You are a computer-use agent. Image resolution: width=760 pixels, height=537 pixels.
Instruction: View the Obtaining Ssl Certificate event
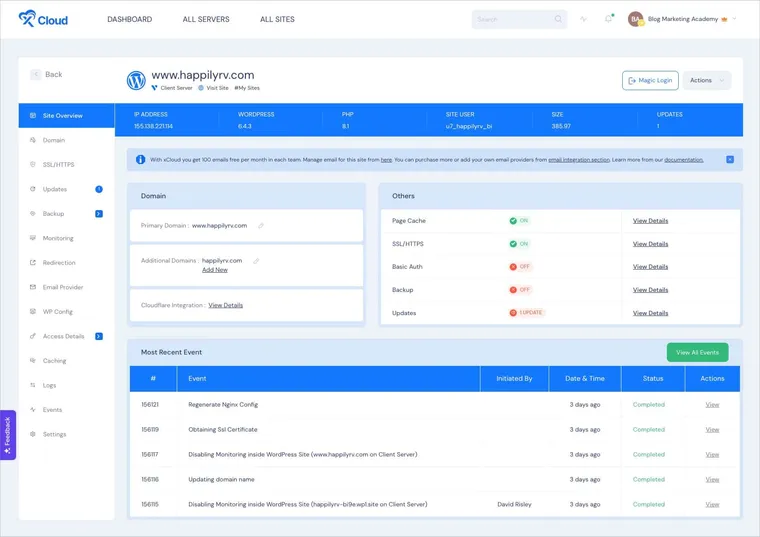712,430
